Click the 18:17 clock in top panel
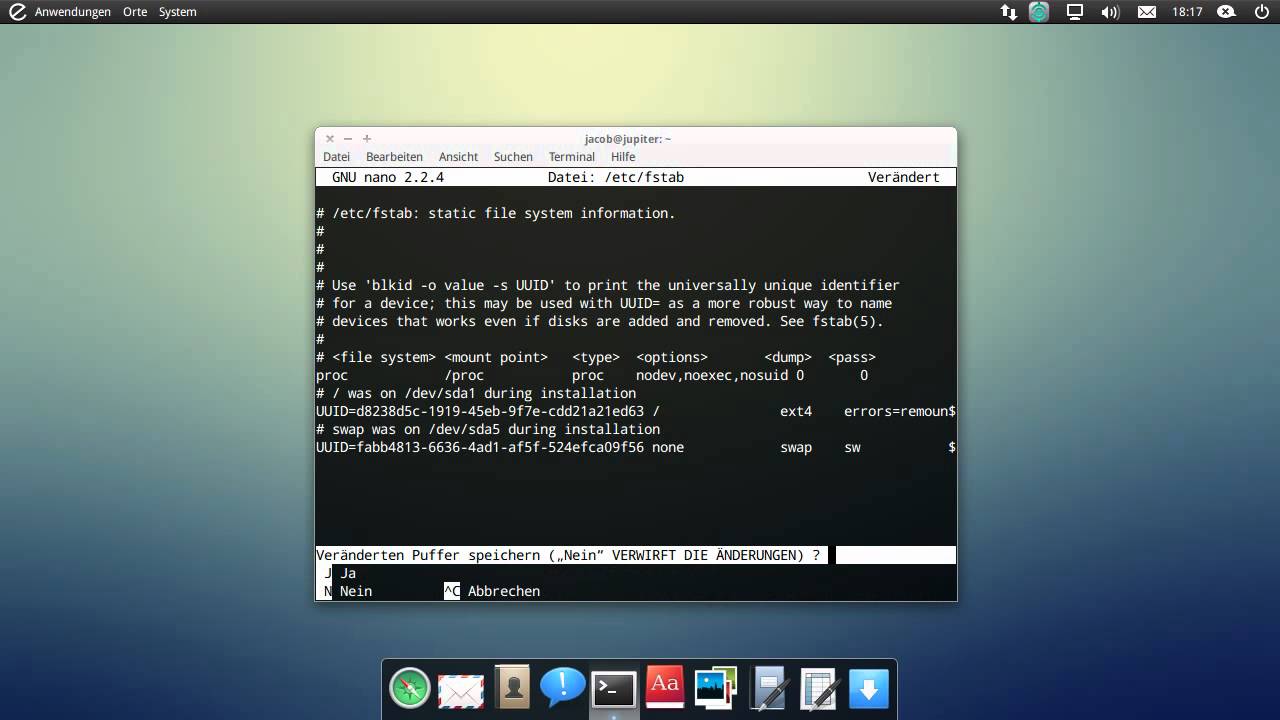 tap(1187, 12)
